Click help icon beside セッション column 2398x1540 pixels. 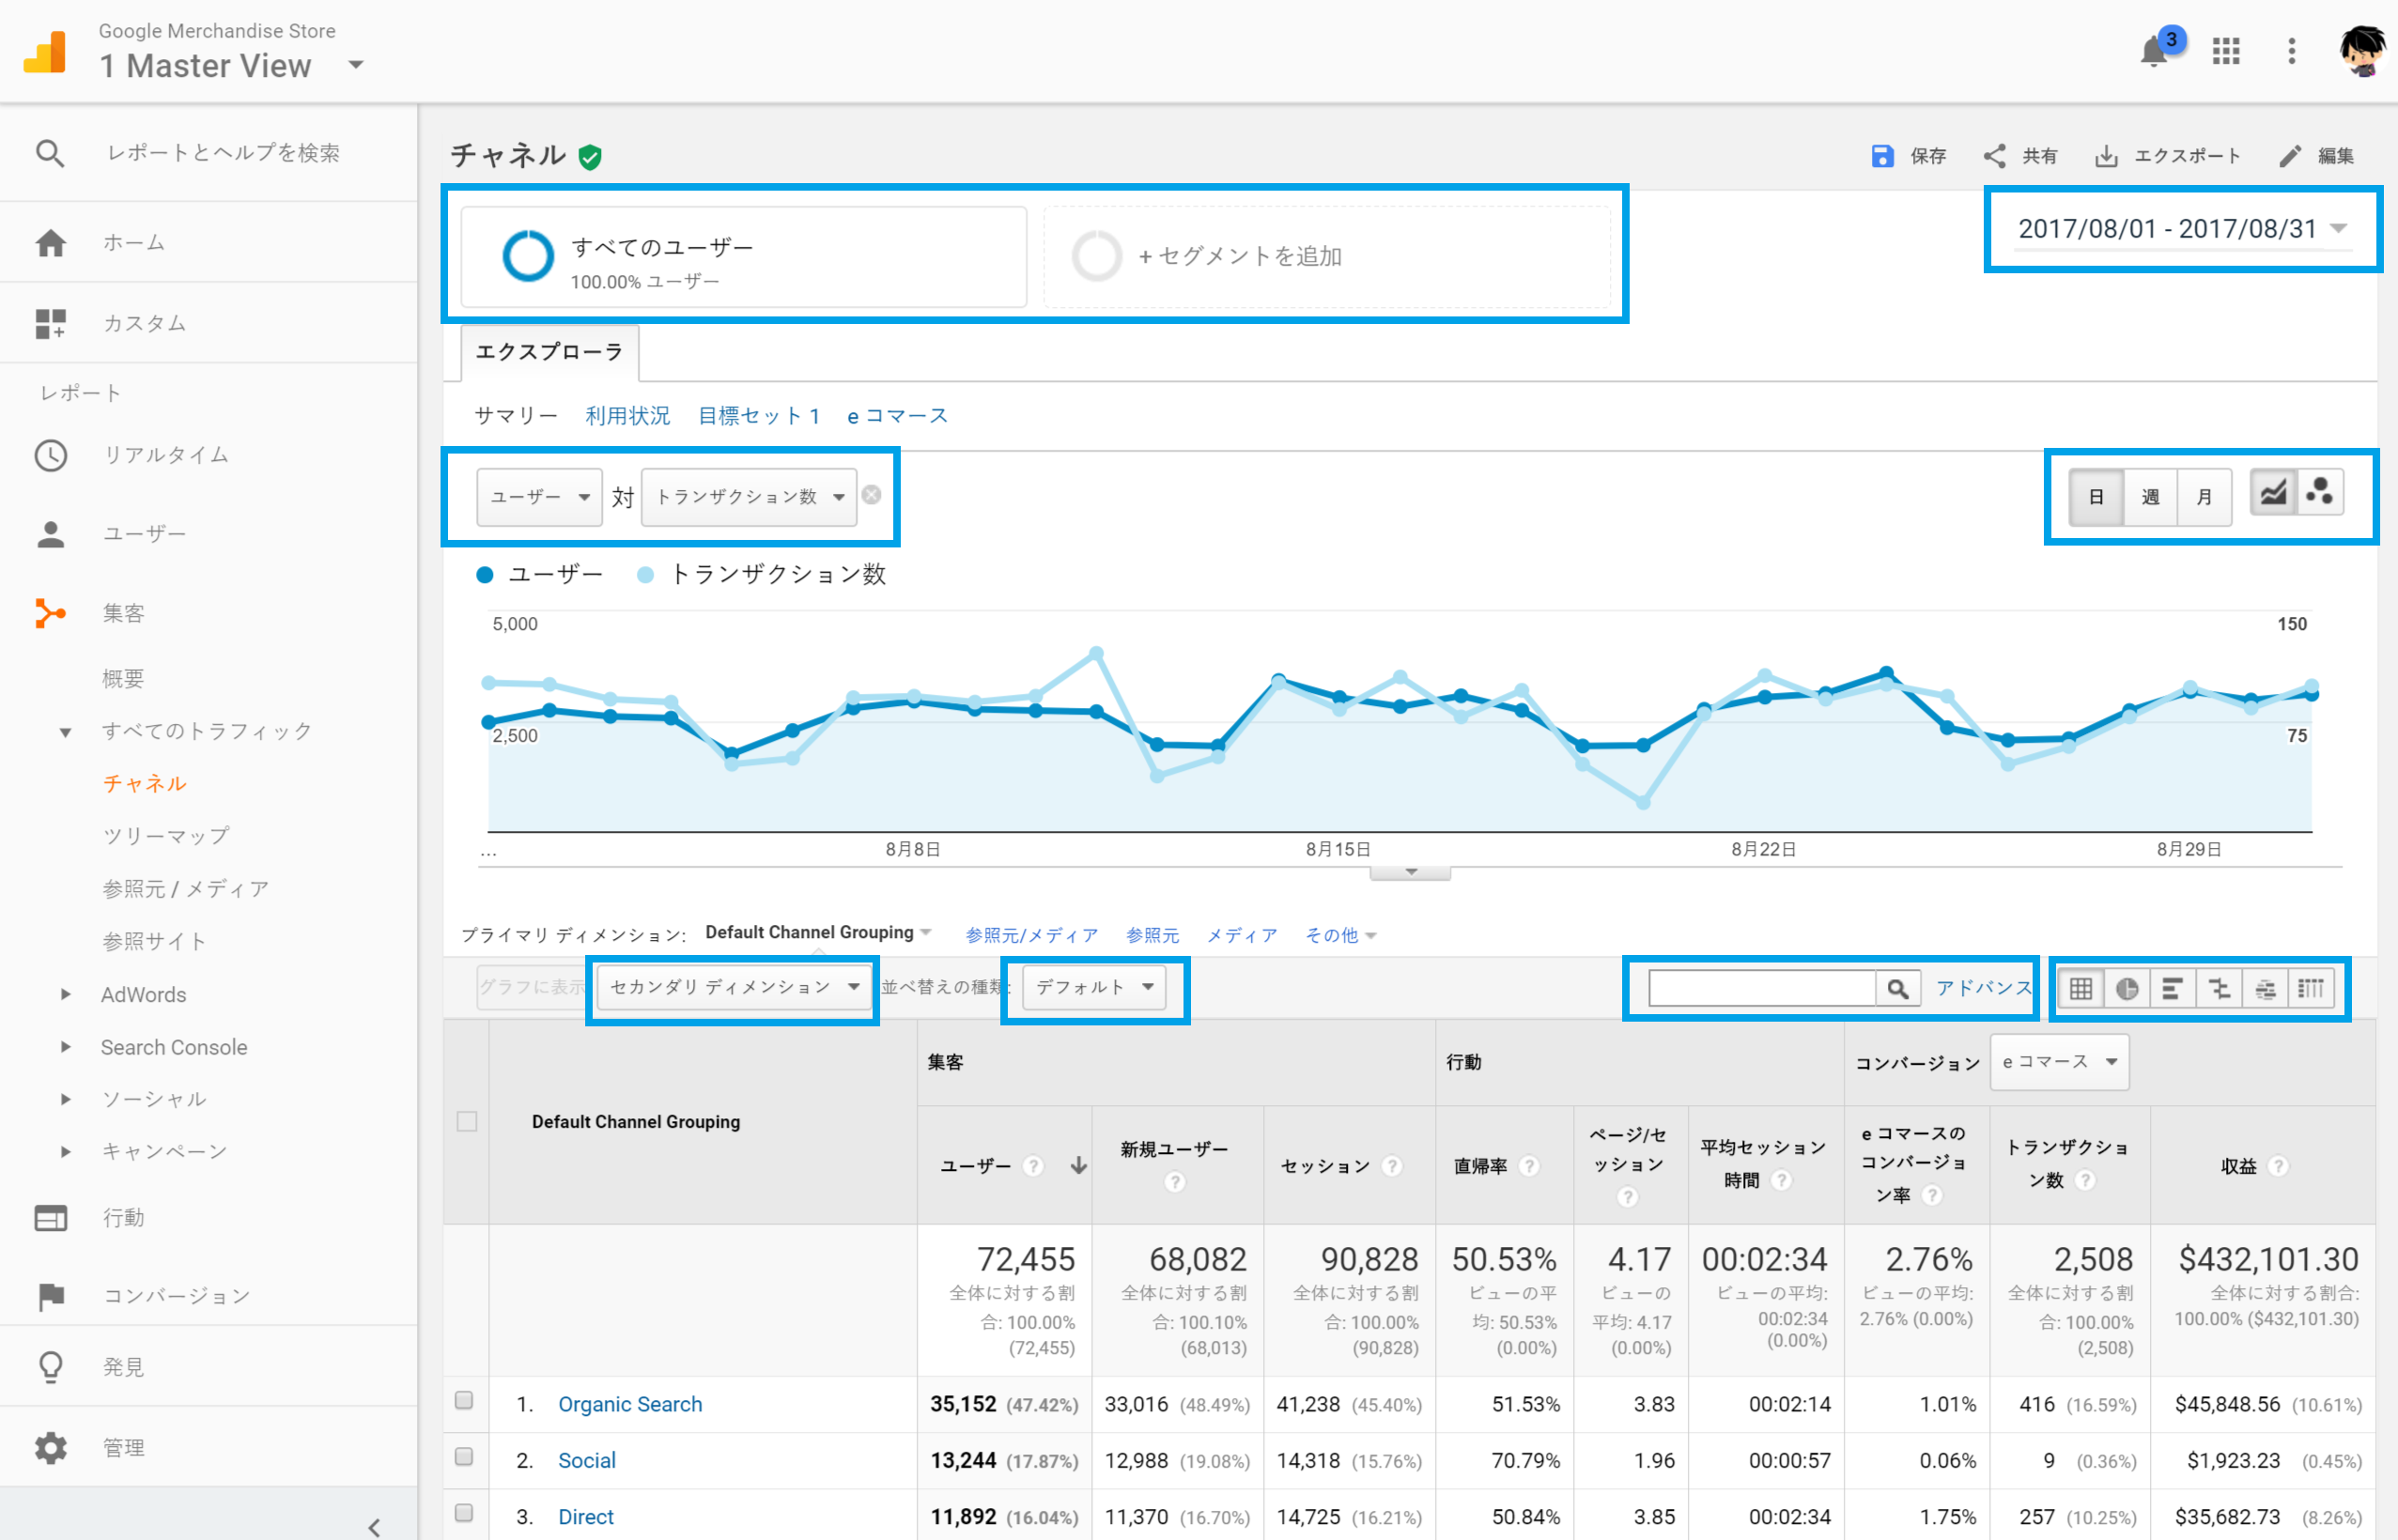pyautogui.click(x=1392, y=1166)
